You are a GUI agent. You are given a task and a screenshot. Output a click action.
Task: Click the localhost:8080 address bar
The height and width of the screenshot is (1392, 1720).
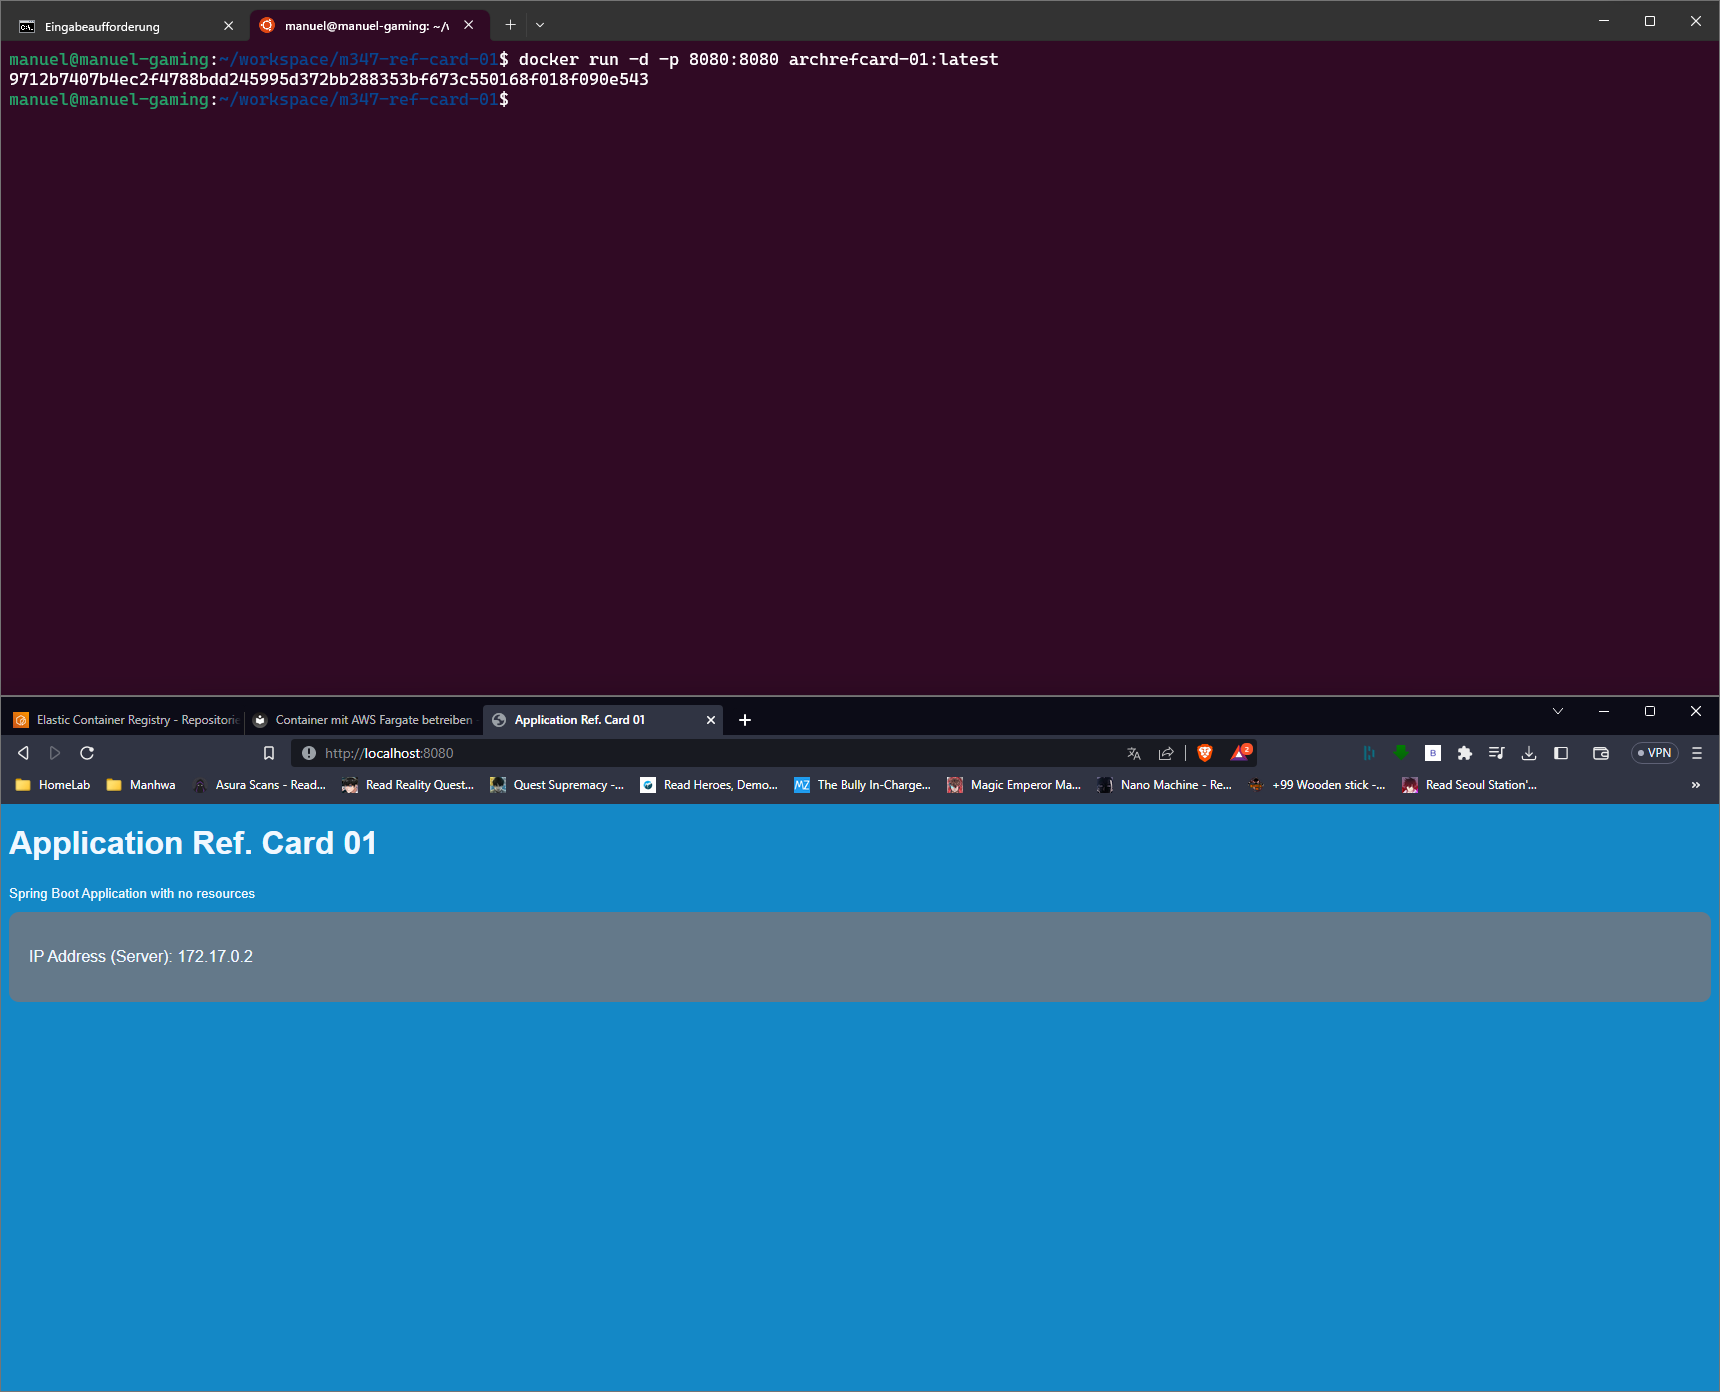click(700, 753)
